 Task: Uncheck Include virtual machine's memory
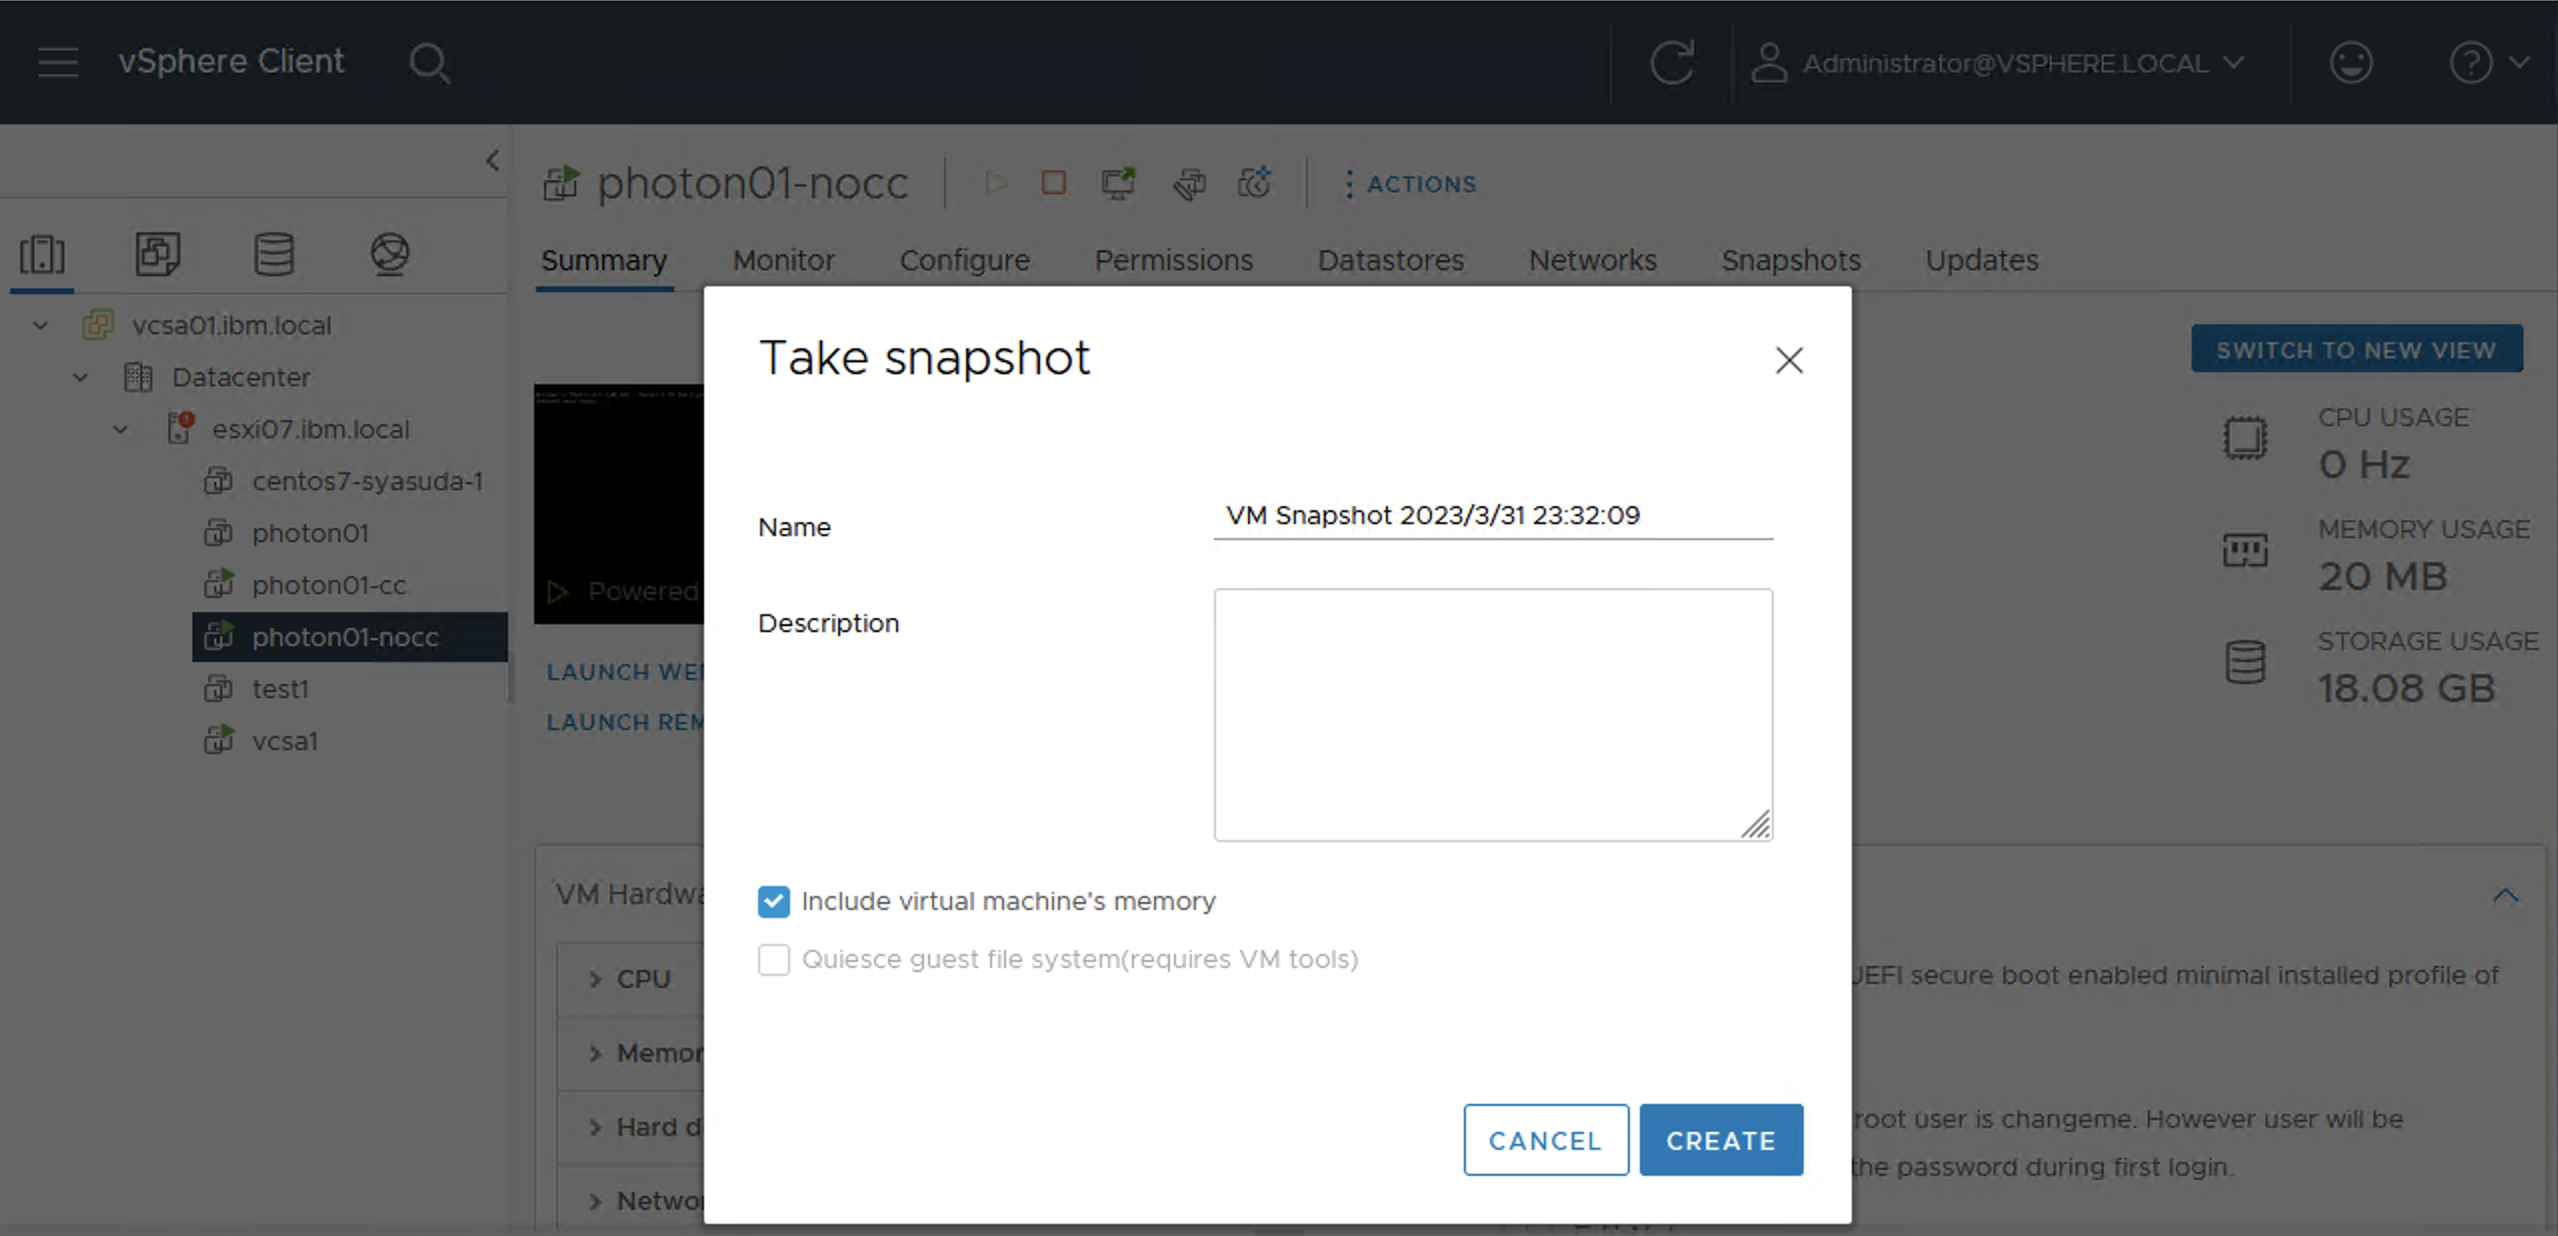[773, 902]
